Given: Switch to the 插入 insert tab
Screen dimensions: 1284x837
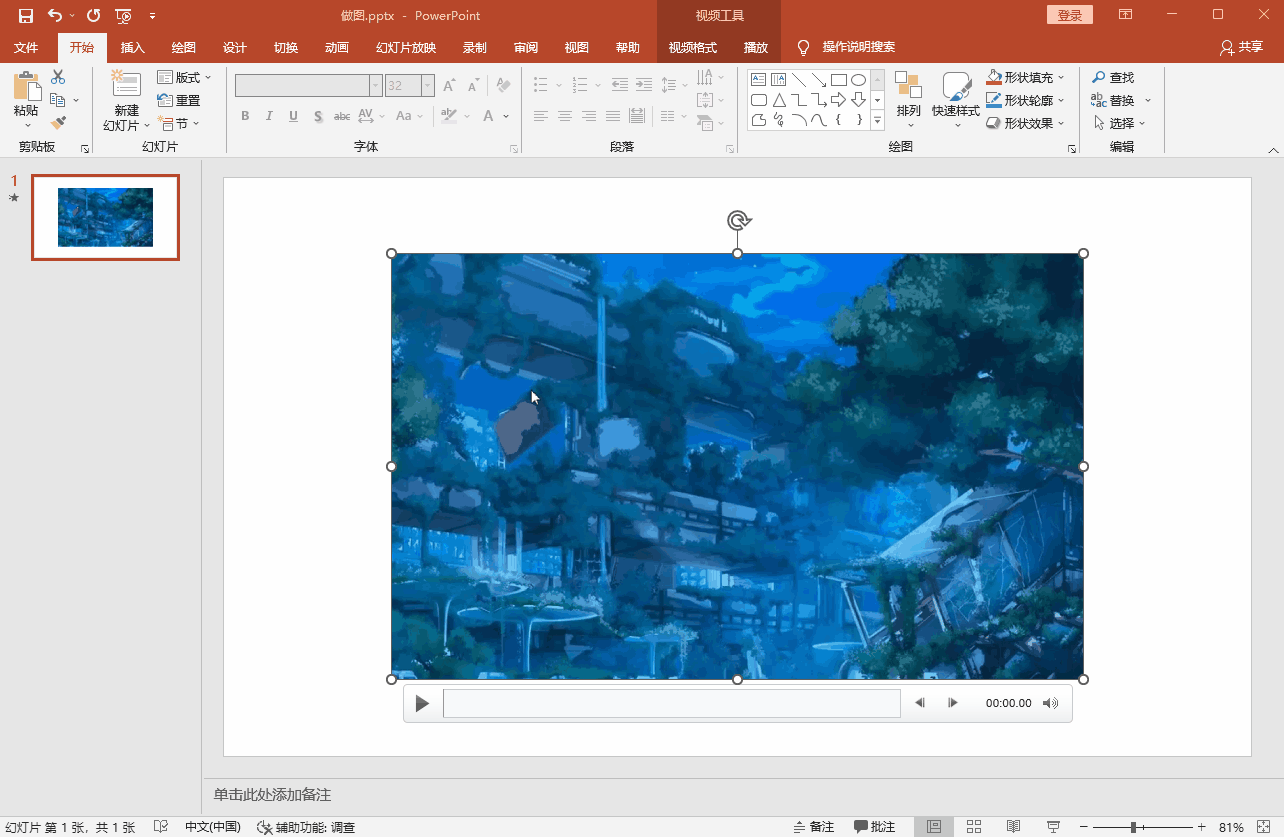Looking at the screenshot, I should (x=132, y=47).
